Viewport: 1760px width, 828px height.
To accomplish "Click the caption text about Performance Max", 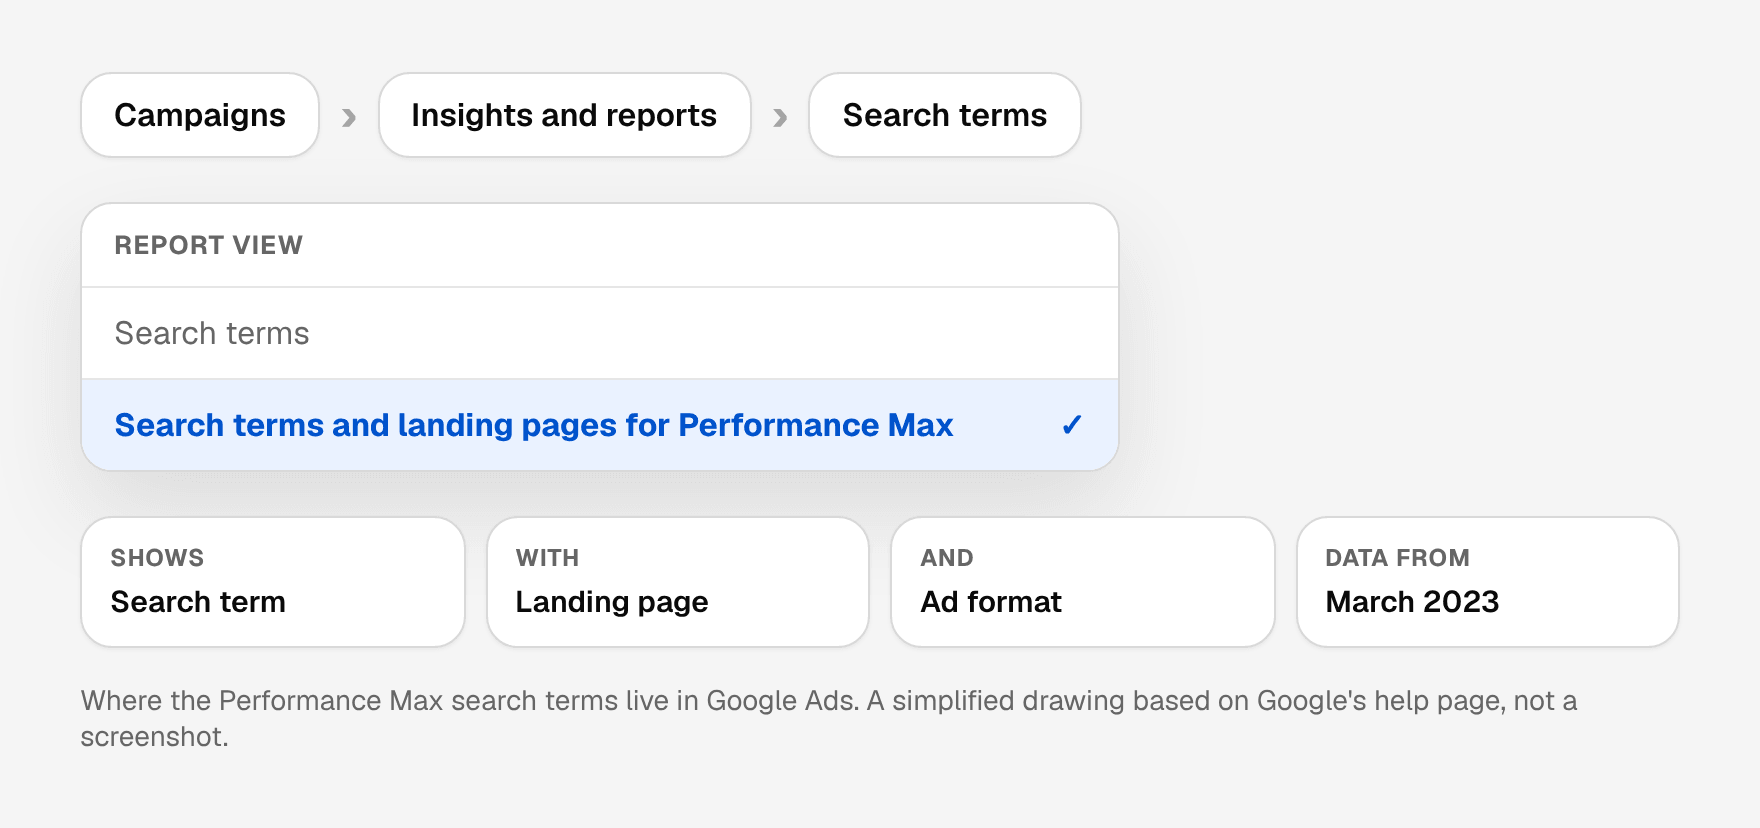I will [x=829, y=718].
